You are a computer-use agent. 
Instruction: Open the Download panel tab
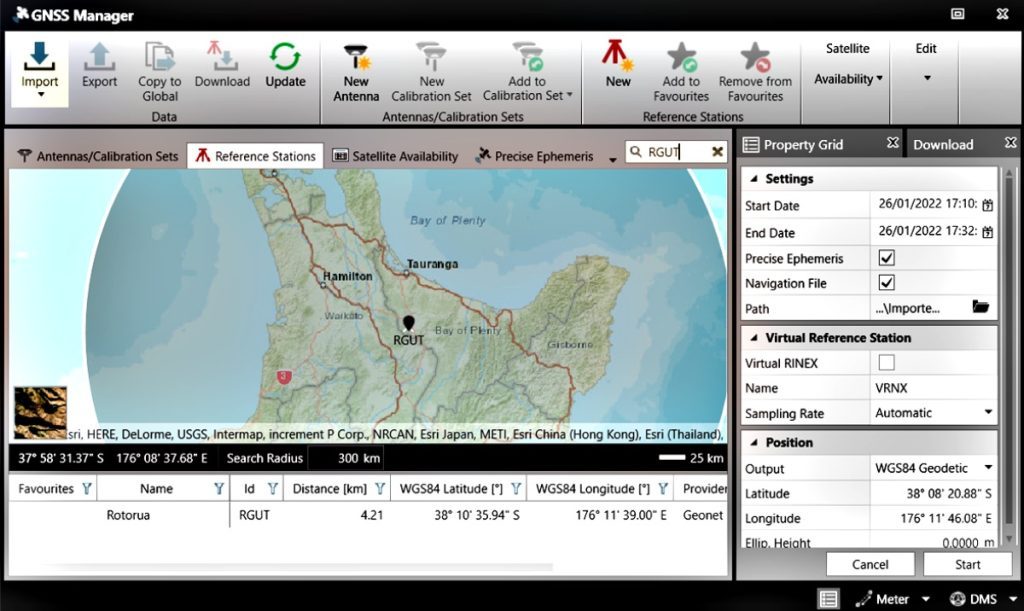coord(943,144)
